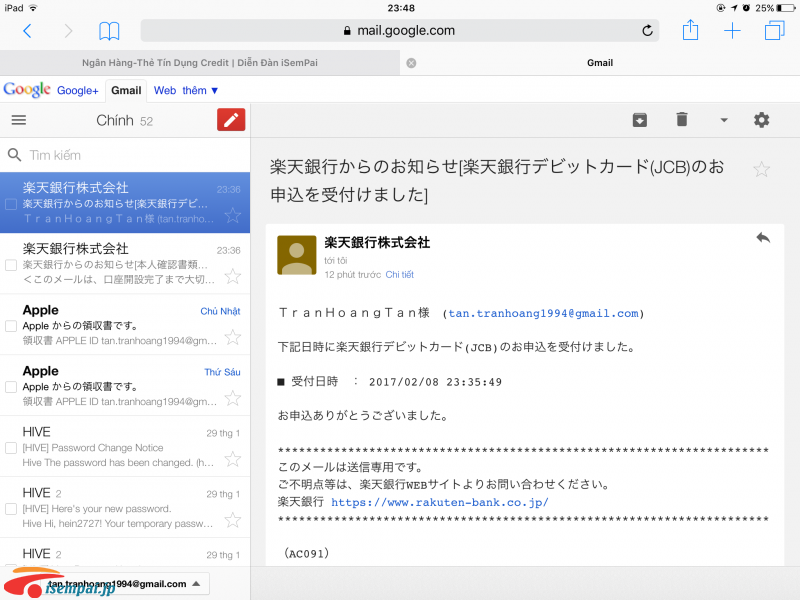The width and height of the screenshot is (800, 600).
Task: Go back with Safari back arrow
Action: pyautogui.click(x=28, y=31)
